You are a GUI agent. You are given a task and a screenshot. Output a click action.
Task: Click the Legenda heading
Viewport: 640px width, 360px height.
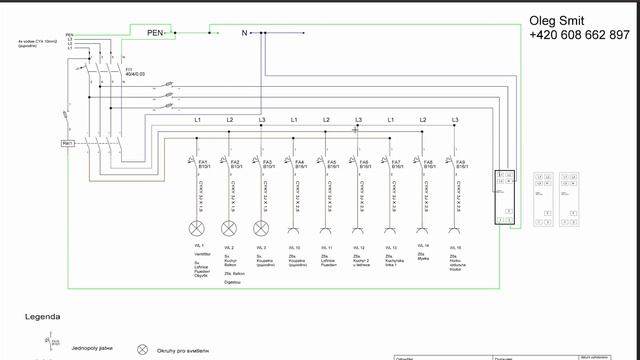pyautogui.click(x=42, y=317)
